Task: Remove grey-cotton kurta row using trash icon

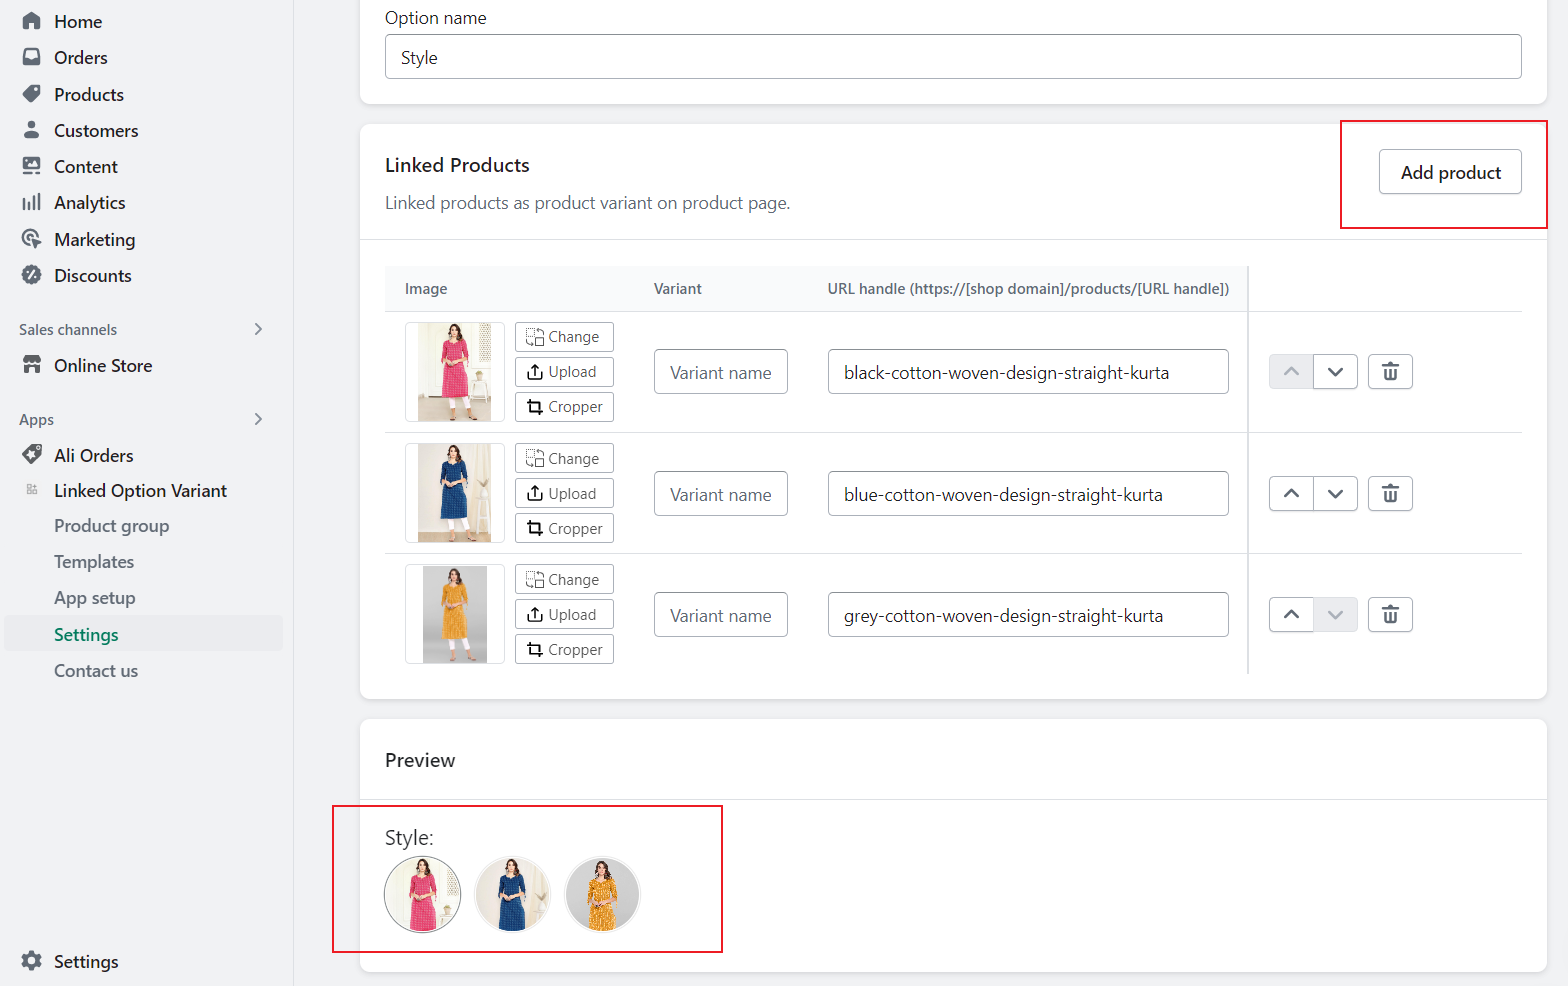Action: (1389, 615)
